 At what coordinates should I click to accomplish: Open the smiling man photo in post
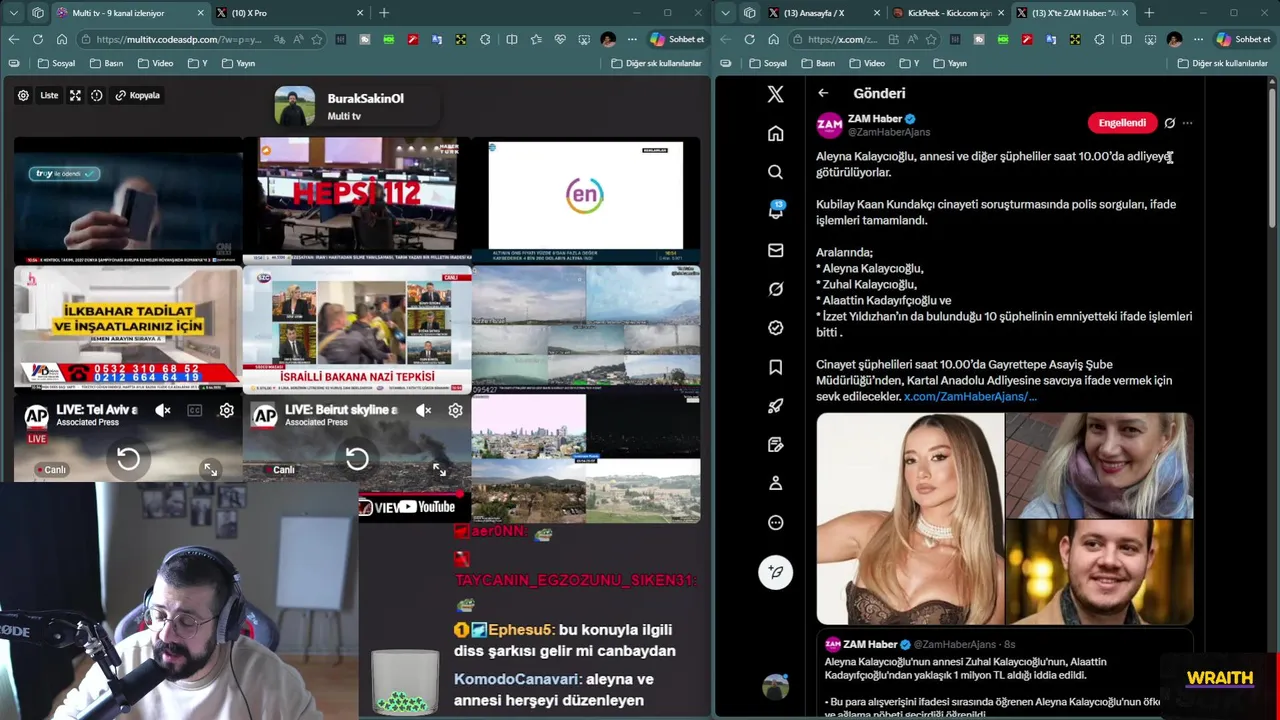[x=1100, y=572]
